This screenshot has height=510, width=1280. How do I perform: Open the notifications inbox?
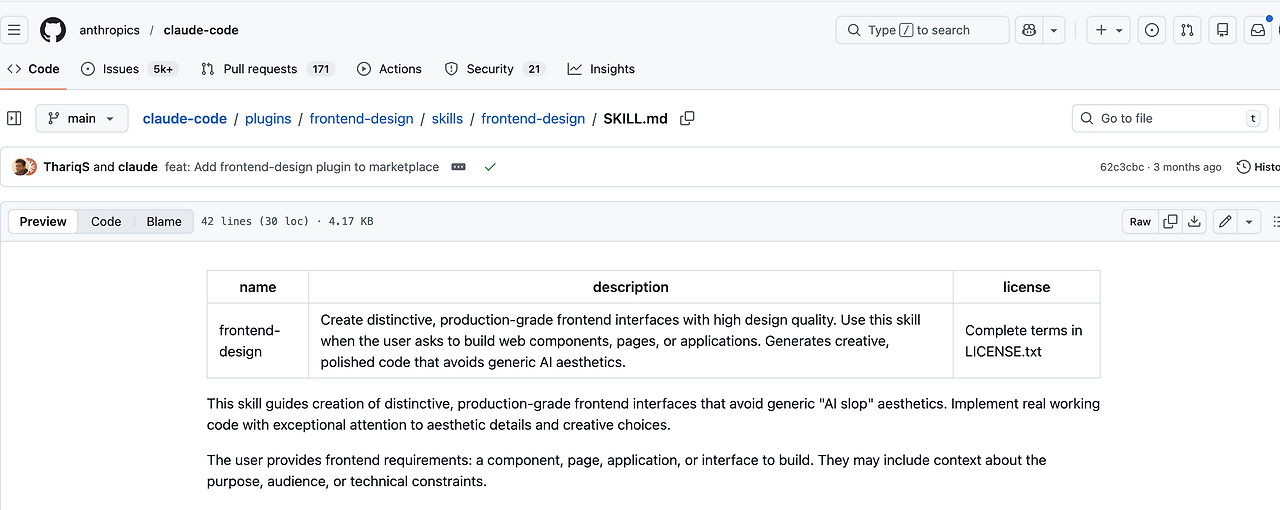(1258, 30)
